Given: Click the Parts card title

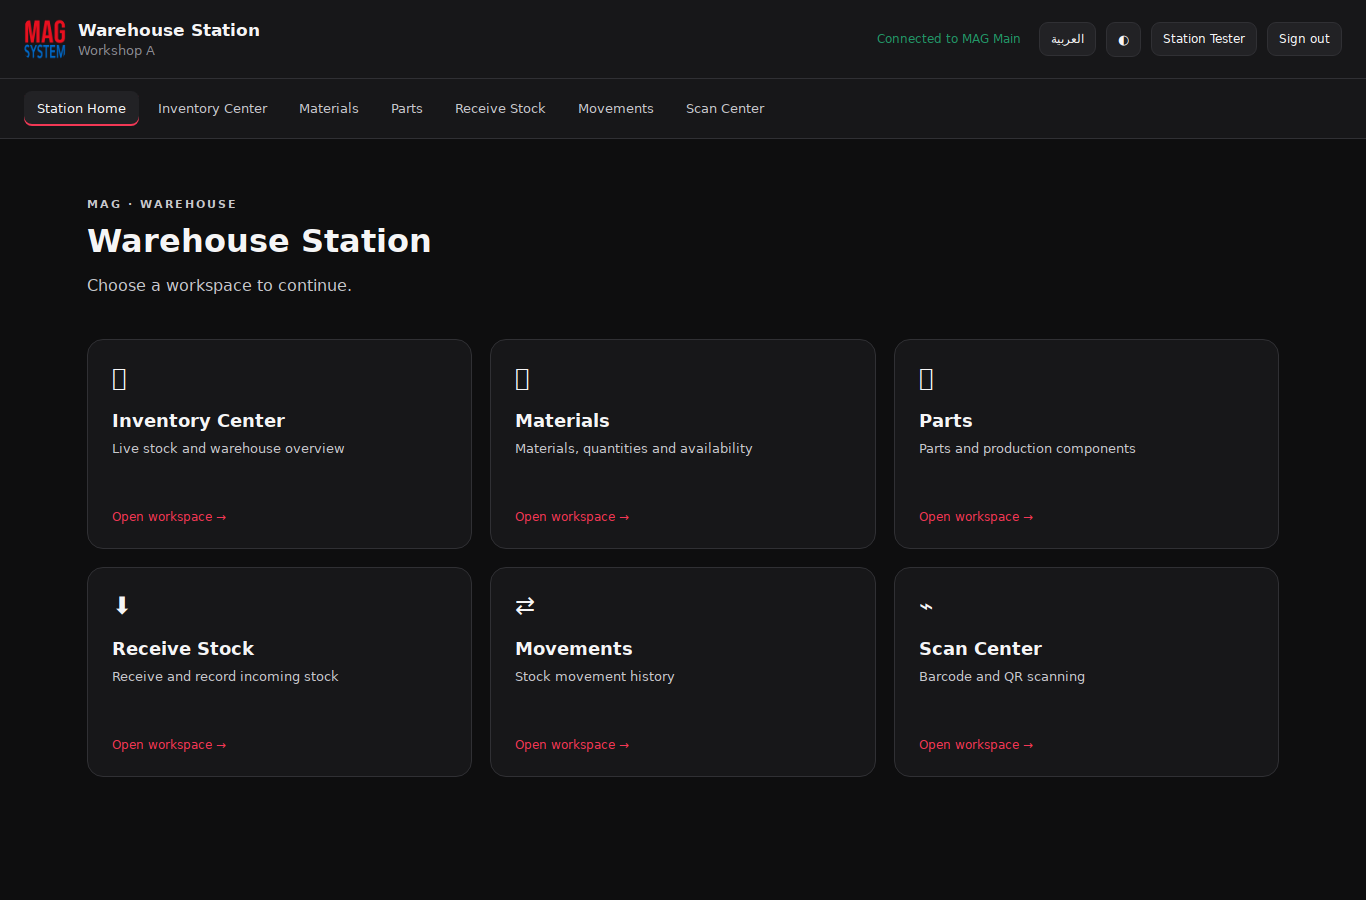Looking at the screenshot, I should tap(946, 421).
